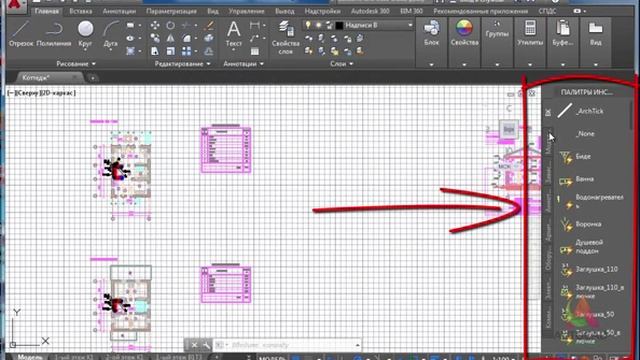Screen dimensions: 640x360
Task: Expand the arrow under Блок panel
Action: tap(431, 64)
